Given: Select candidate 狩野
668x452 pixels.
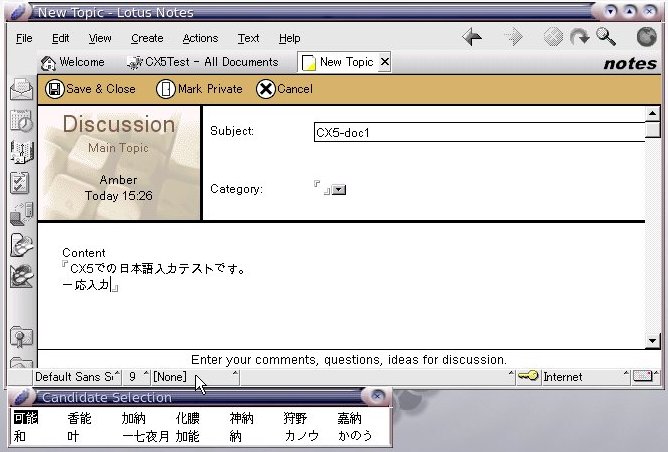Looking at the screenshot, I should click(x=295, y=418).
